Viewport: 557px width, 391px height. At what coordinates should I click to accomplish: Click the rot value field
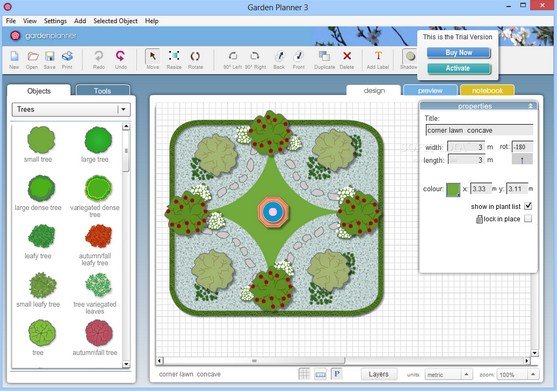pos(522,147)
